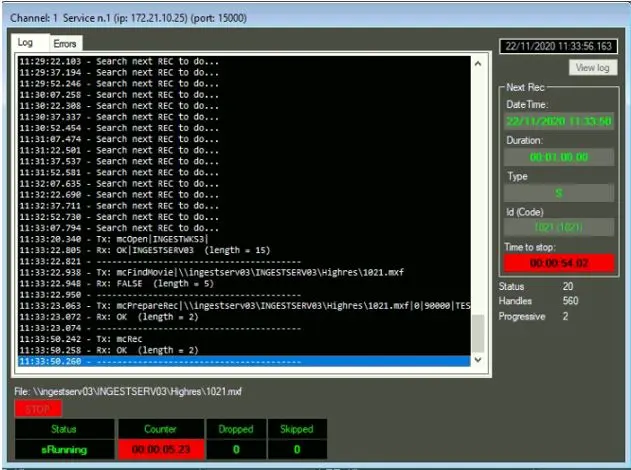The width and height of the screenshot is (631, 470).
Task: Click the log scrollbar up arrow
Action: [x=477, y=63]
